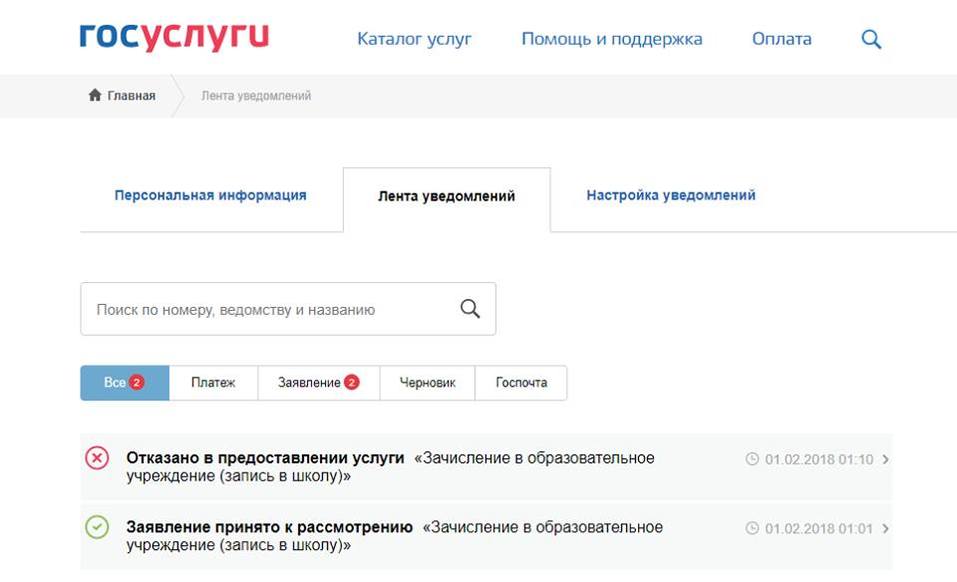Click the green checkmark accepted status icon

tap(97, 527)
